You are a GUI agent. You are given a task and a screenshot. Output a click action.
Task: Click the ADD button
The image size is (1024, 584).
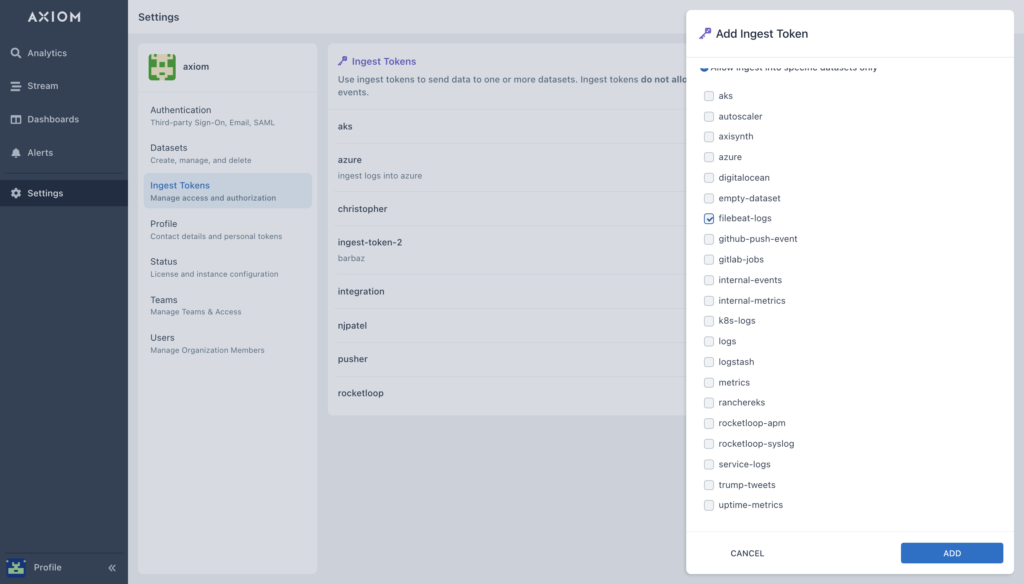[952, 553]
